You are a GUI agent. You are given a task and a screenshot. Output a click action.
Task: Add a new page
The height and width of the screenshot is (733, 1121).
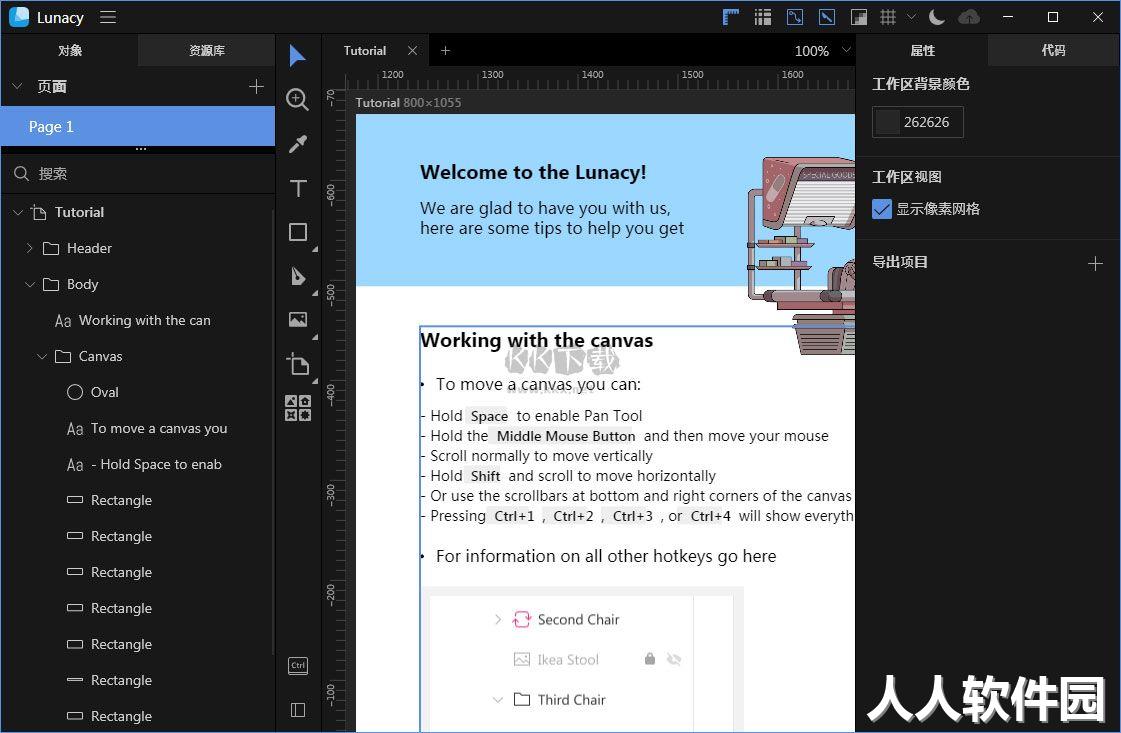pyautogui.click(x=256, y=87)
